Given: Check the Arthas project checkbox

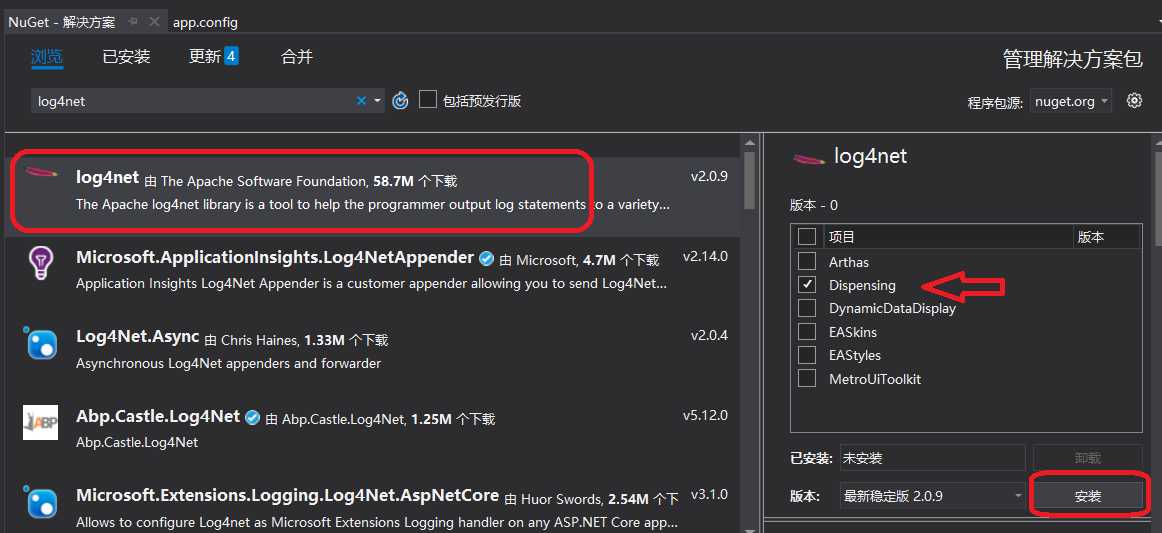Looking at the screenshot, I should click(806, 261).
